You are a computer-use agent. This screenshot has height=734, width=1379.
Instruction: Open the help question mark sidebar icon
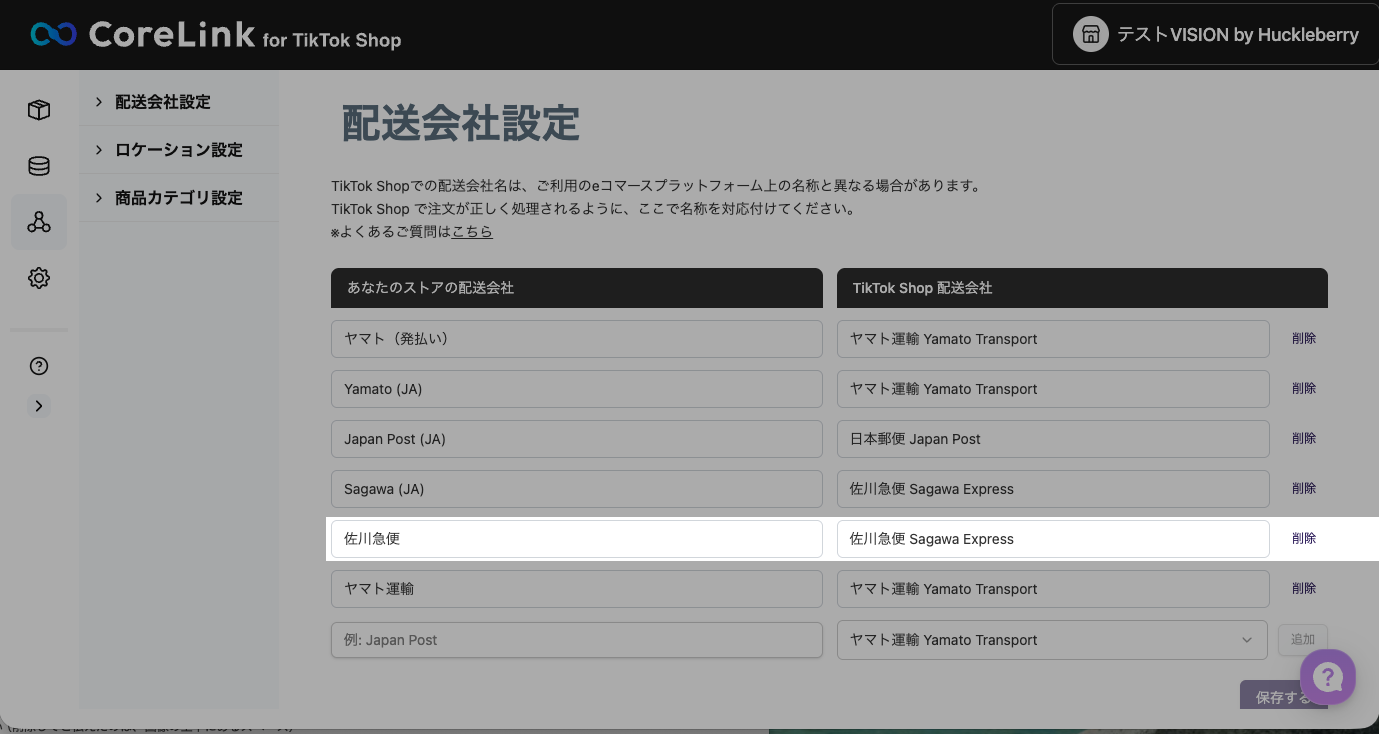39,366
